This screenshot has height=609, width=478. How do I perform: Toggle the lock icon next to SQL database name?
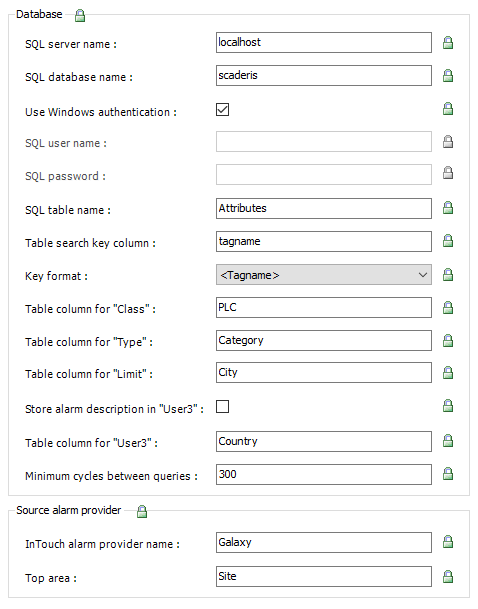point(448,76)
